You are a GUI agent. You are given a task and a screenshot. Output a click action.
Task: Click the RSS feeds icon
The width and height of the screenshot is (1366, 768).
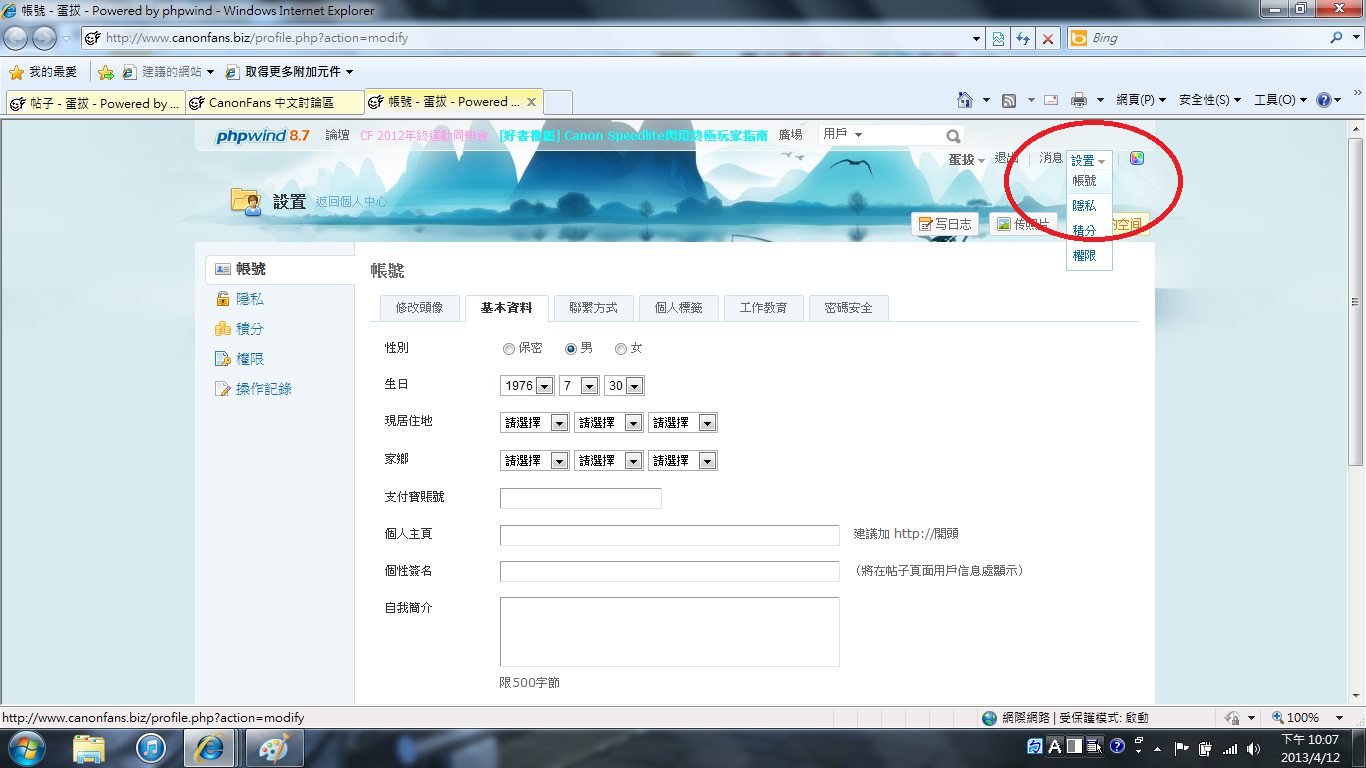pyautogui.click(x=1009, y=100)
